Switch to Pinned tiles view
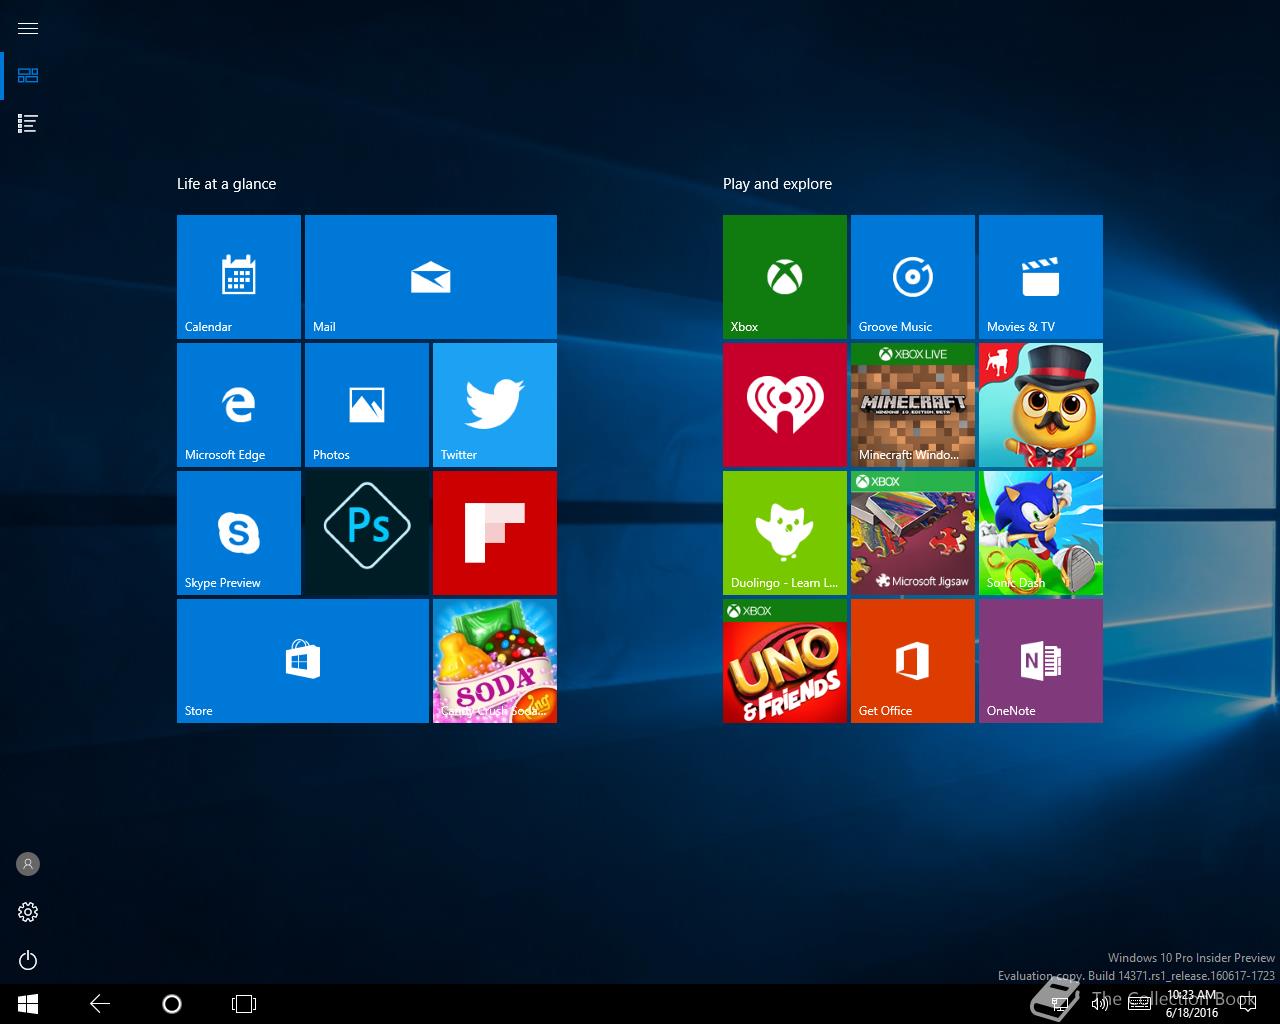This screenshot has height=1024, width=1280. click(28, 76)
